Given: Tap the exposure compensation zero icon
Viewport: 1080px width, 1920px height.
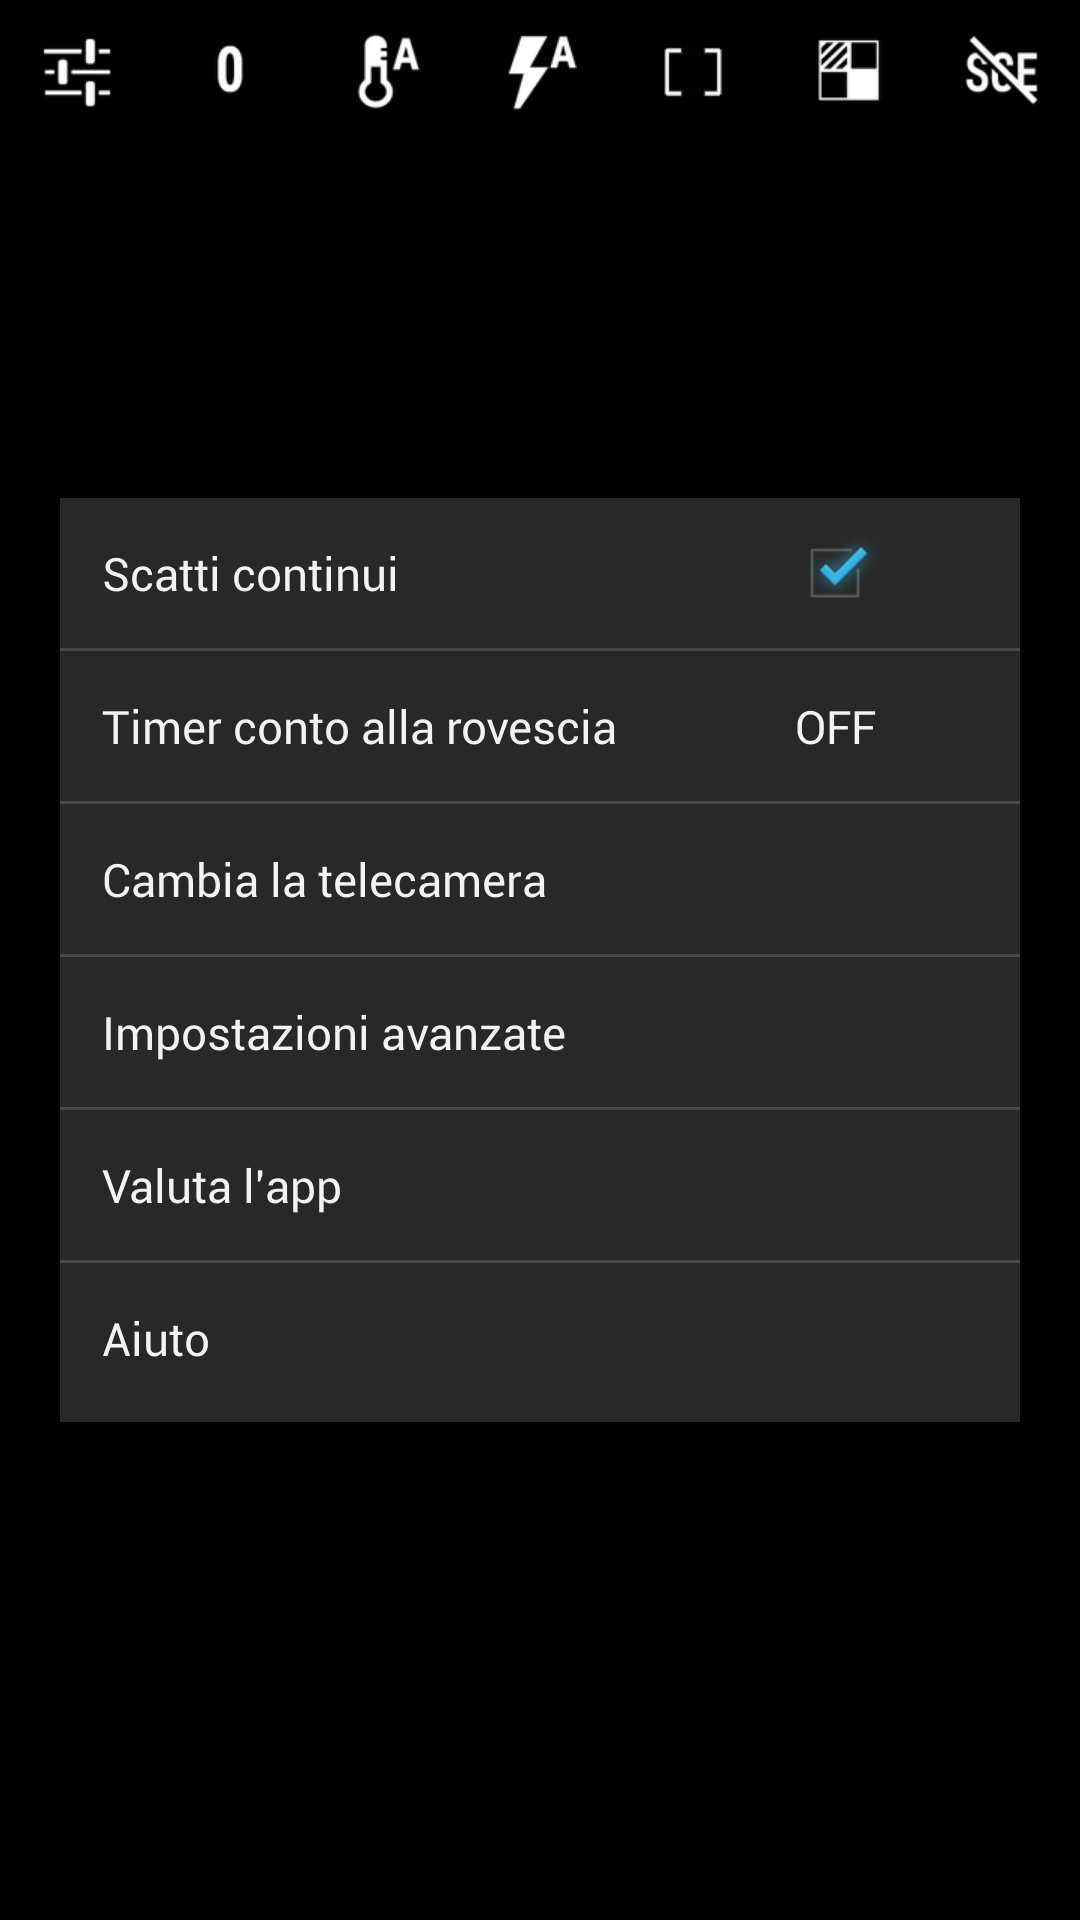Looking at the screenshot, I should pyautogui.click(x=230, y=70).
